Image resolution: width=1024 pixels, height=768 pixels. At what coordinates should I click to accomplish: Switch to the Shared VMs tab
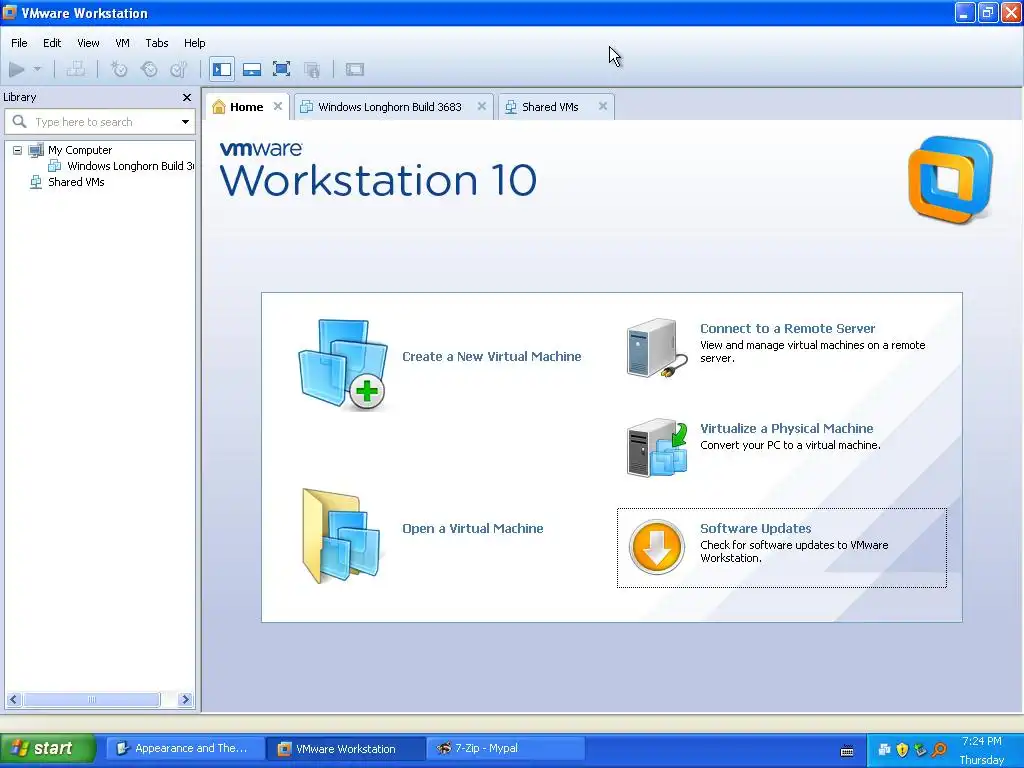(550, 107)
